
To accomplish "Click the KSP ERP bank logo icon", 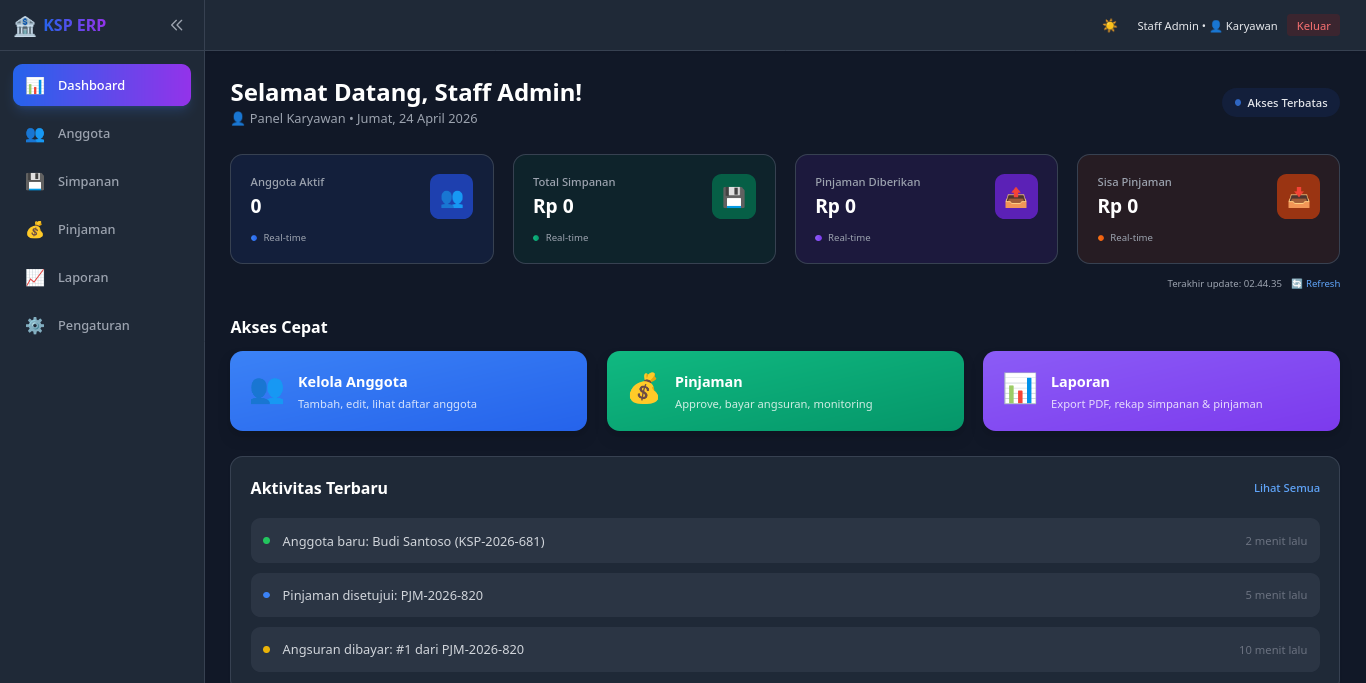I will (24, 26).
